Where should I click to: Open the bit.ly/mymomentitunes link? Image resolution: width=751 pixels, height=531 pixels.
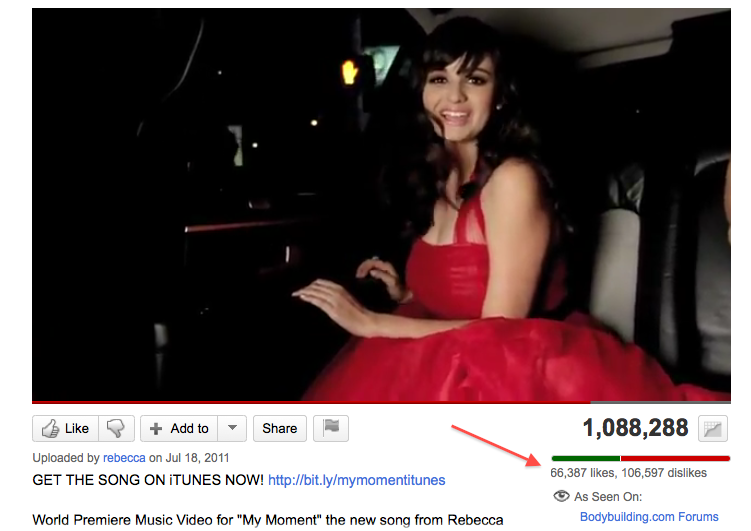pos(356,480)
